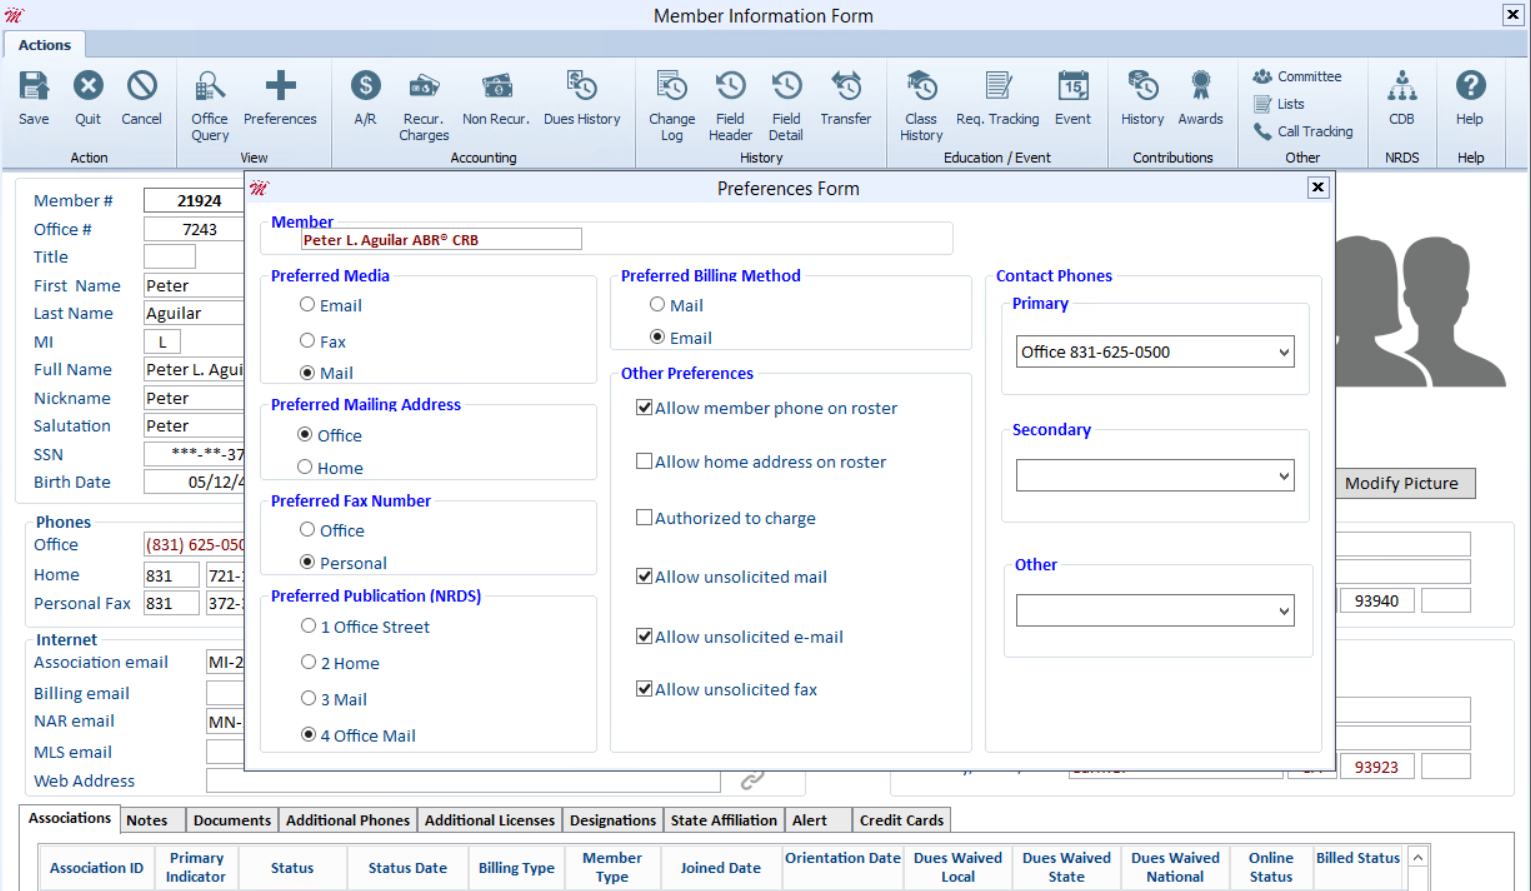Select Office as Preferred Fax Number
This screenshot has height=891, width=1531.
coord(307,530)
